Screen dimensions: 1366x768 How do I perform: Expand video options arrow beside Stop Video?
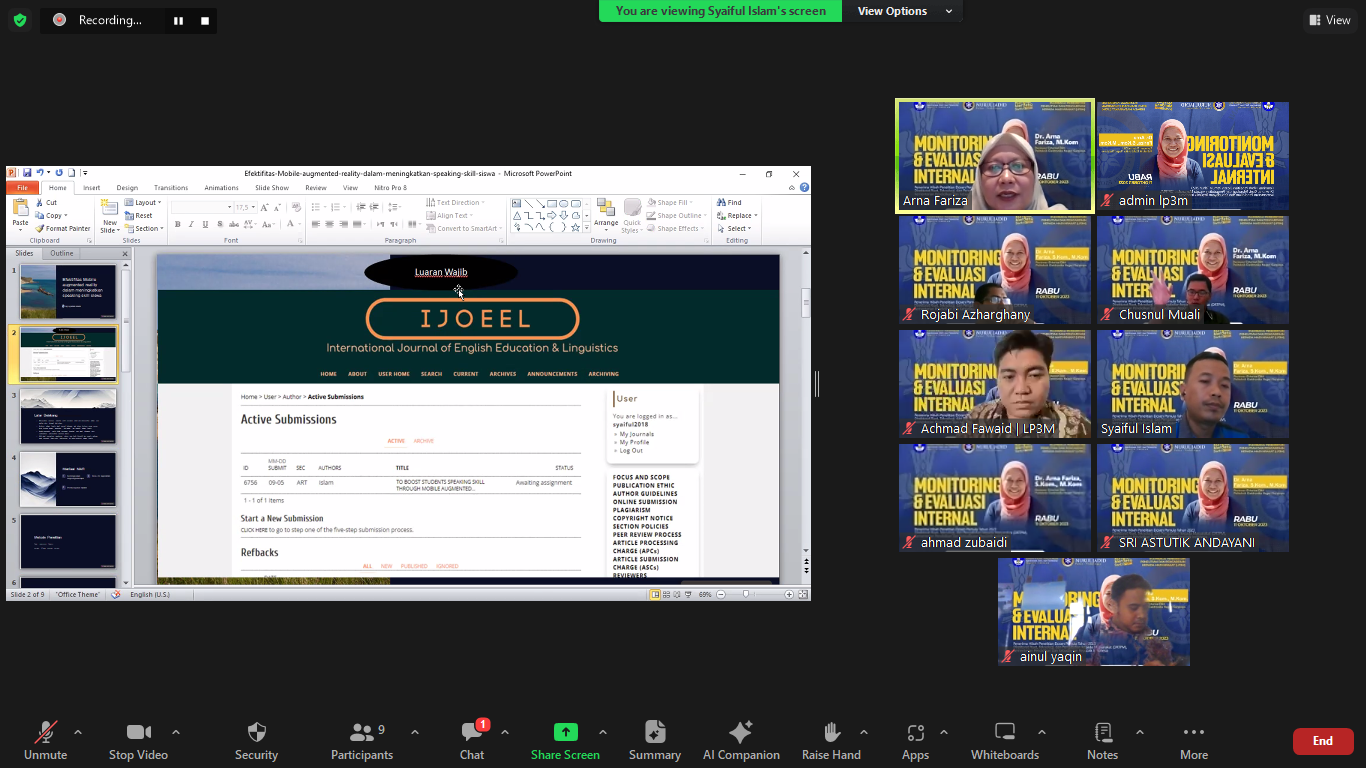tap(176, 732)
